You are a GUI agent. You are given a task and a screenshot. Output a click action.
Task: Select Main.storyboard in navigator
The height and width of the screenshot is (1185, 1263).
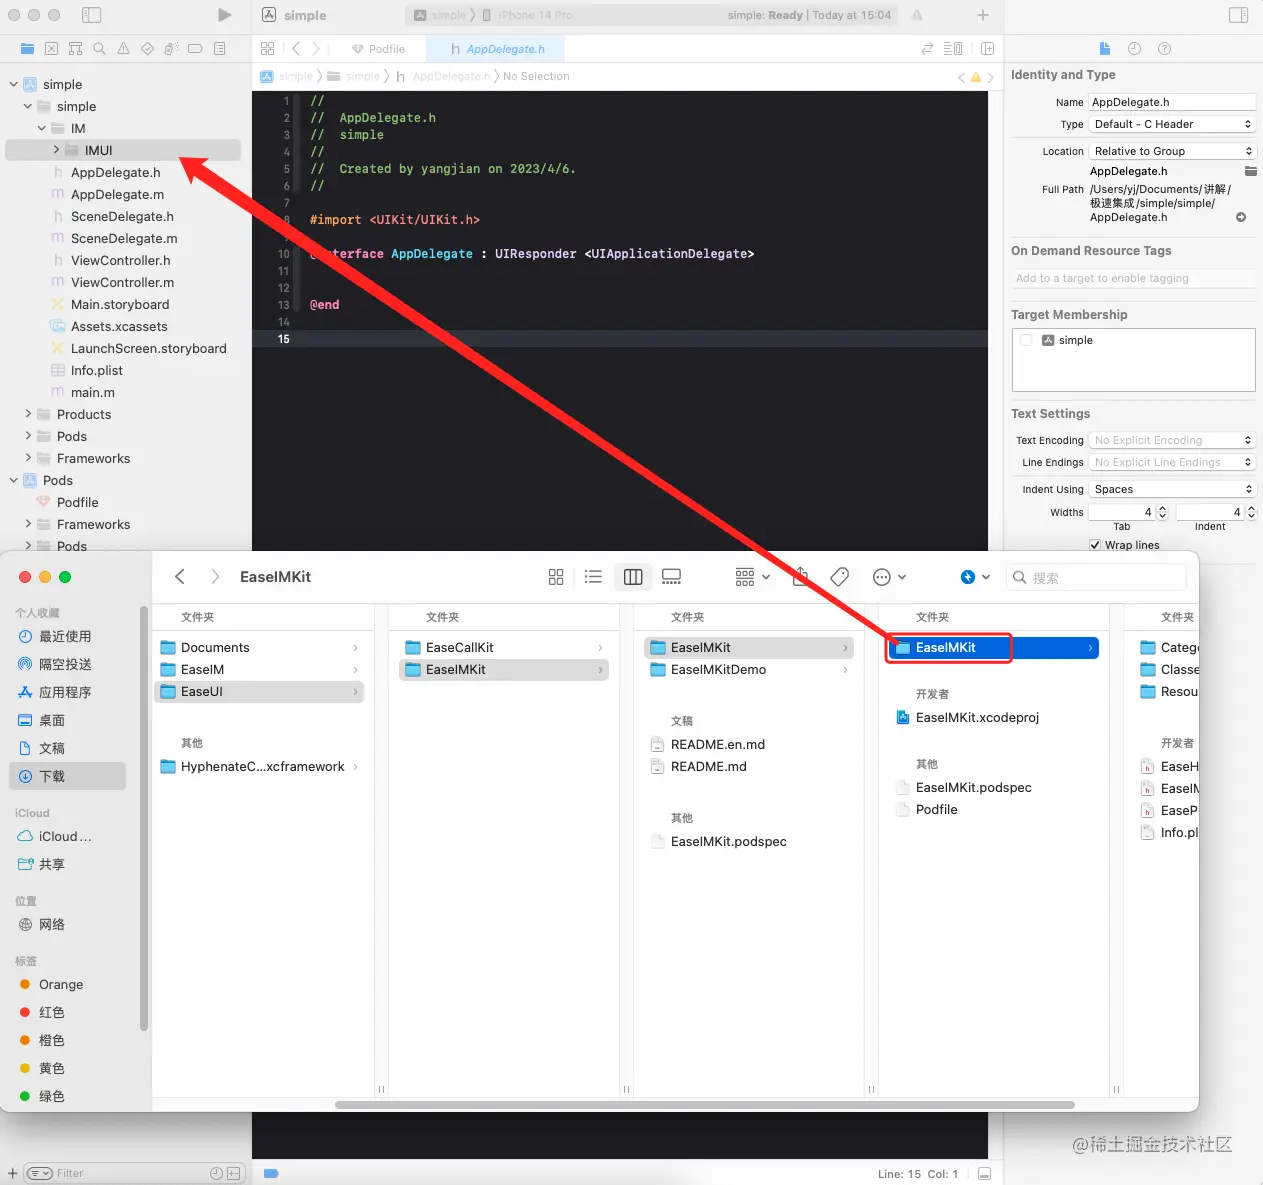click(120, 304)
